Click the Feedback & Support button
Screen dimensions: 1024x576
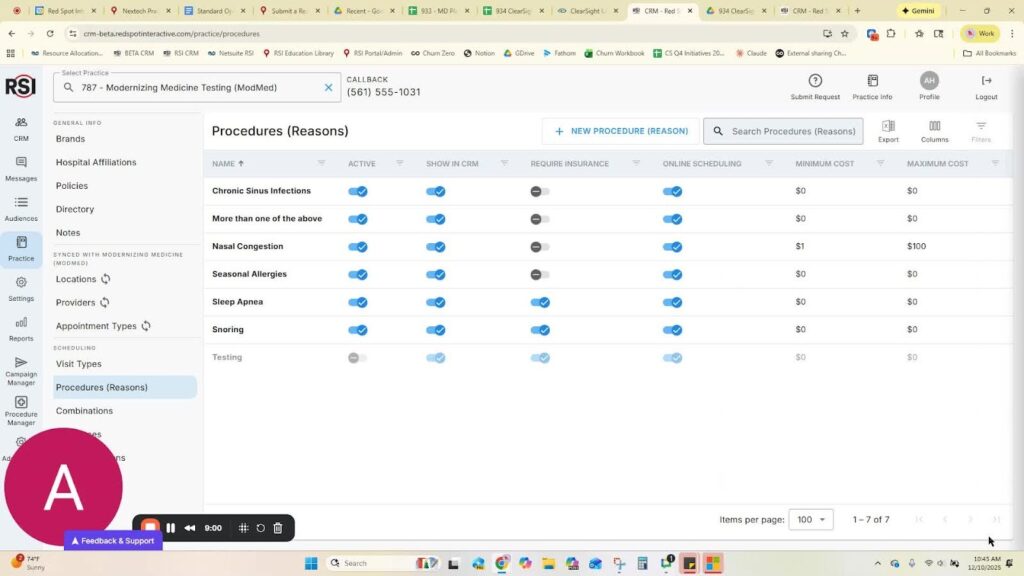click(x=112, y=541)
